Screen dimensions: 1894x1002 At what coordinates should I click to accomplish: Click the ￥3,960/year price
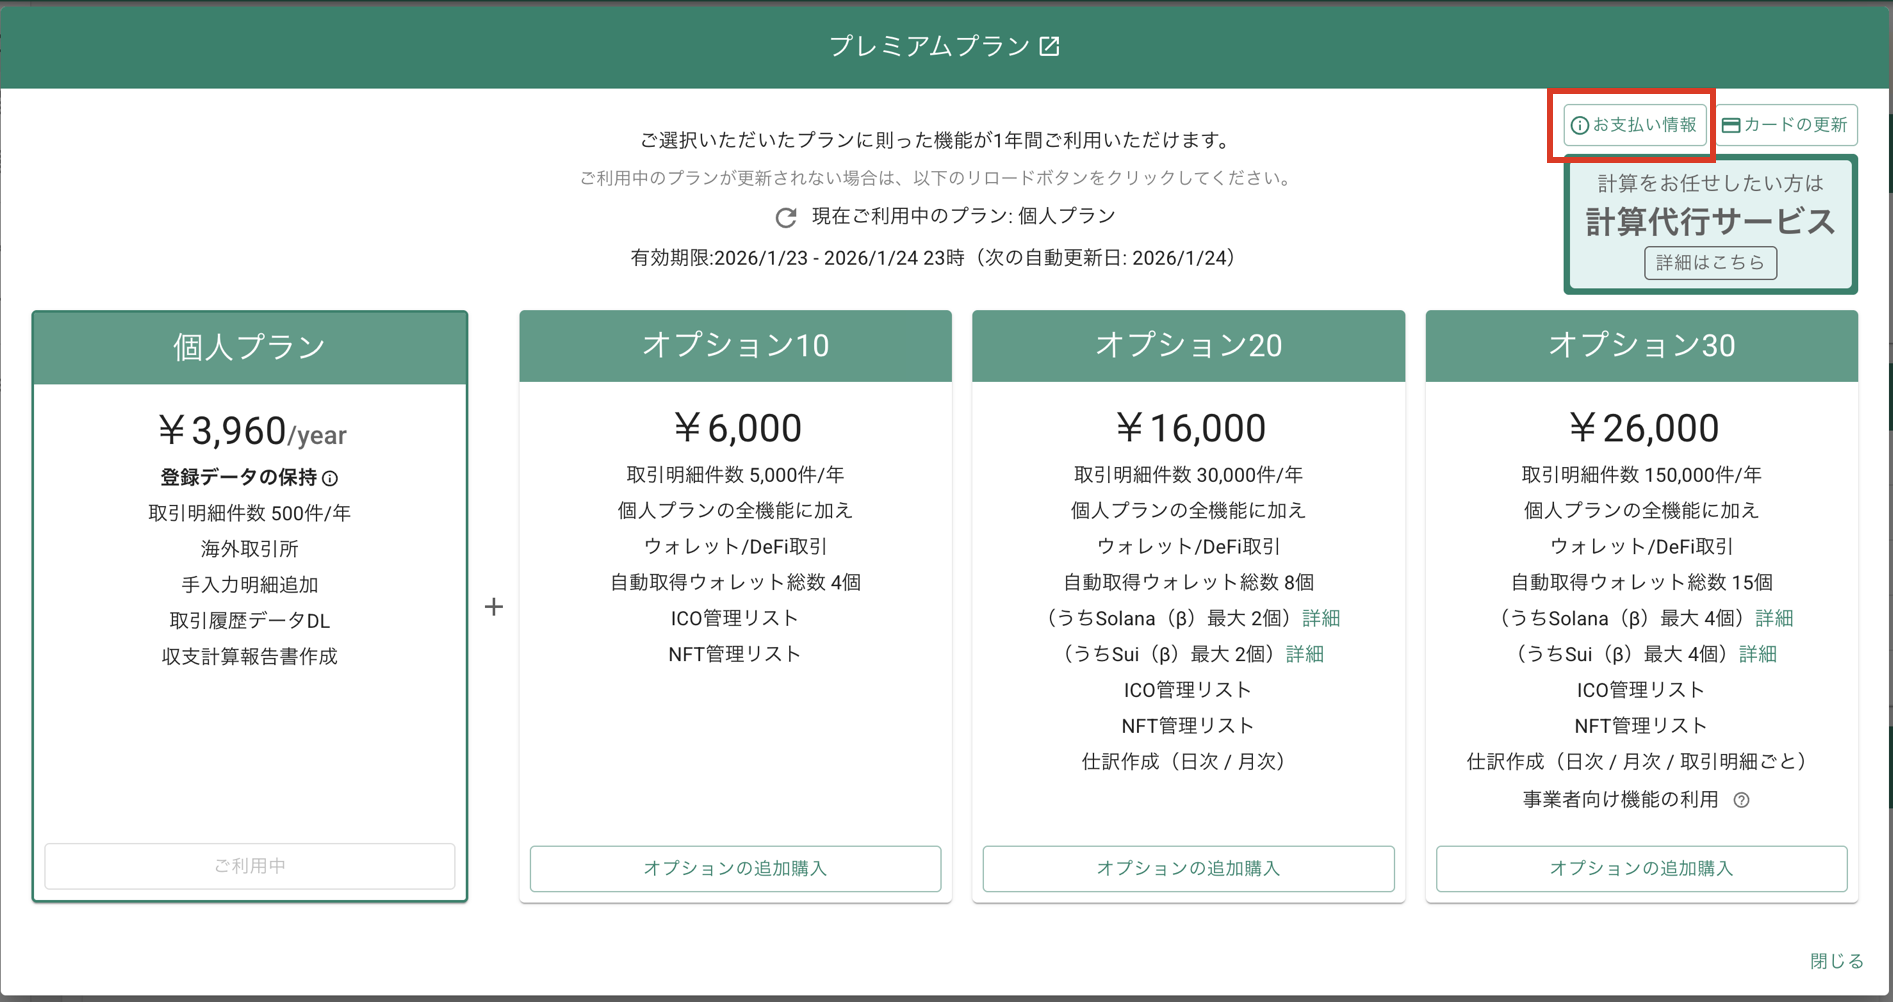pos(252,432)
